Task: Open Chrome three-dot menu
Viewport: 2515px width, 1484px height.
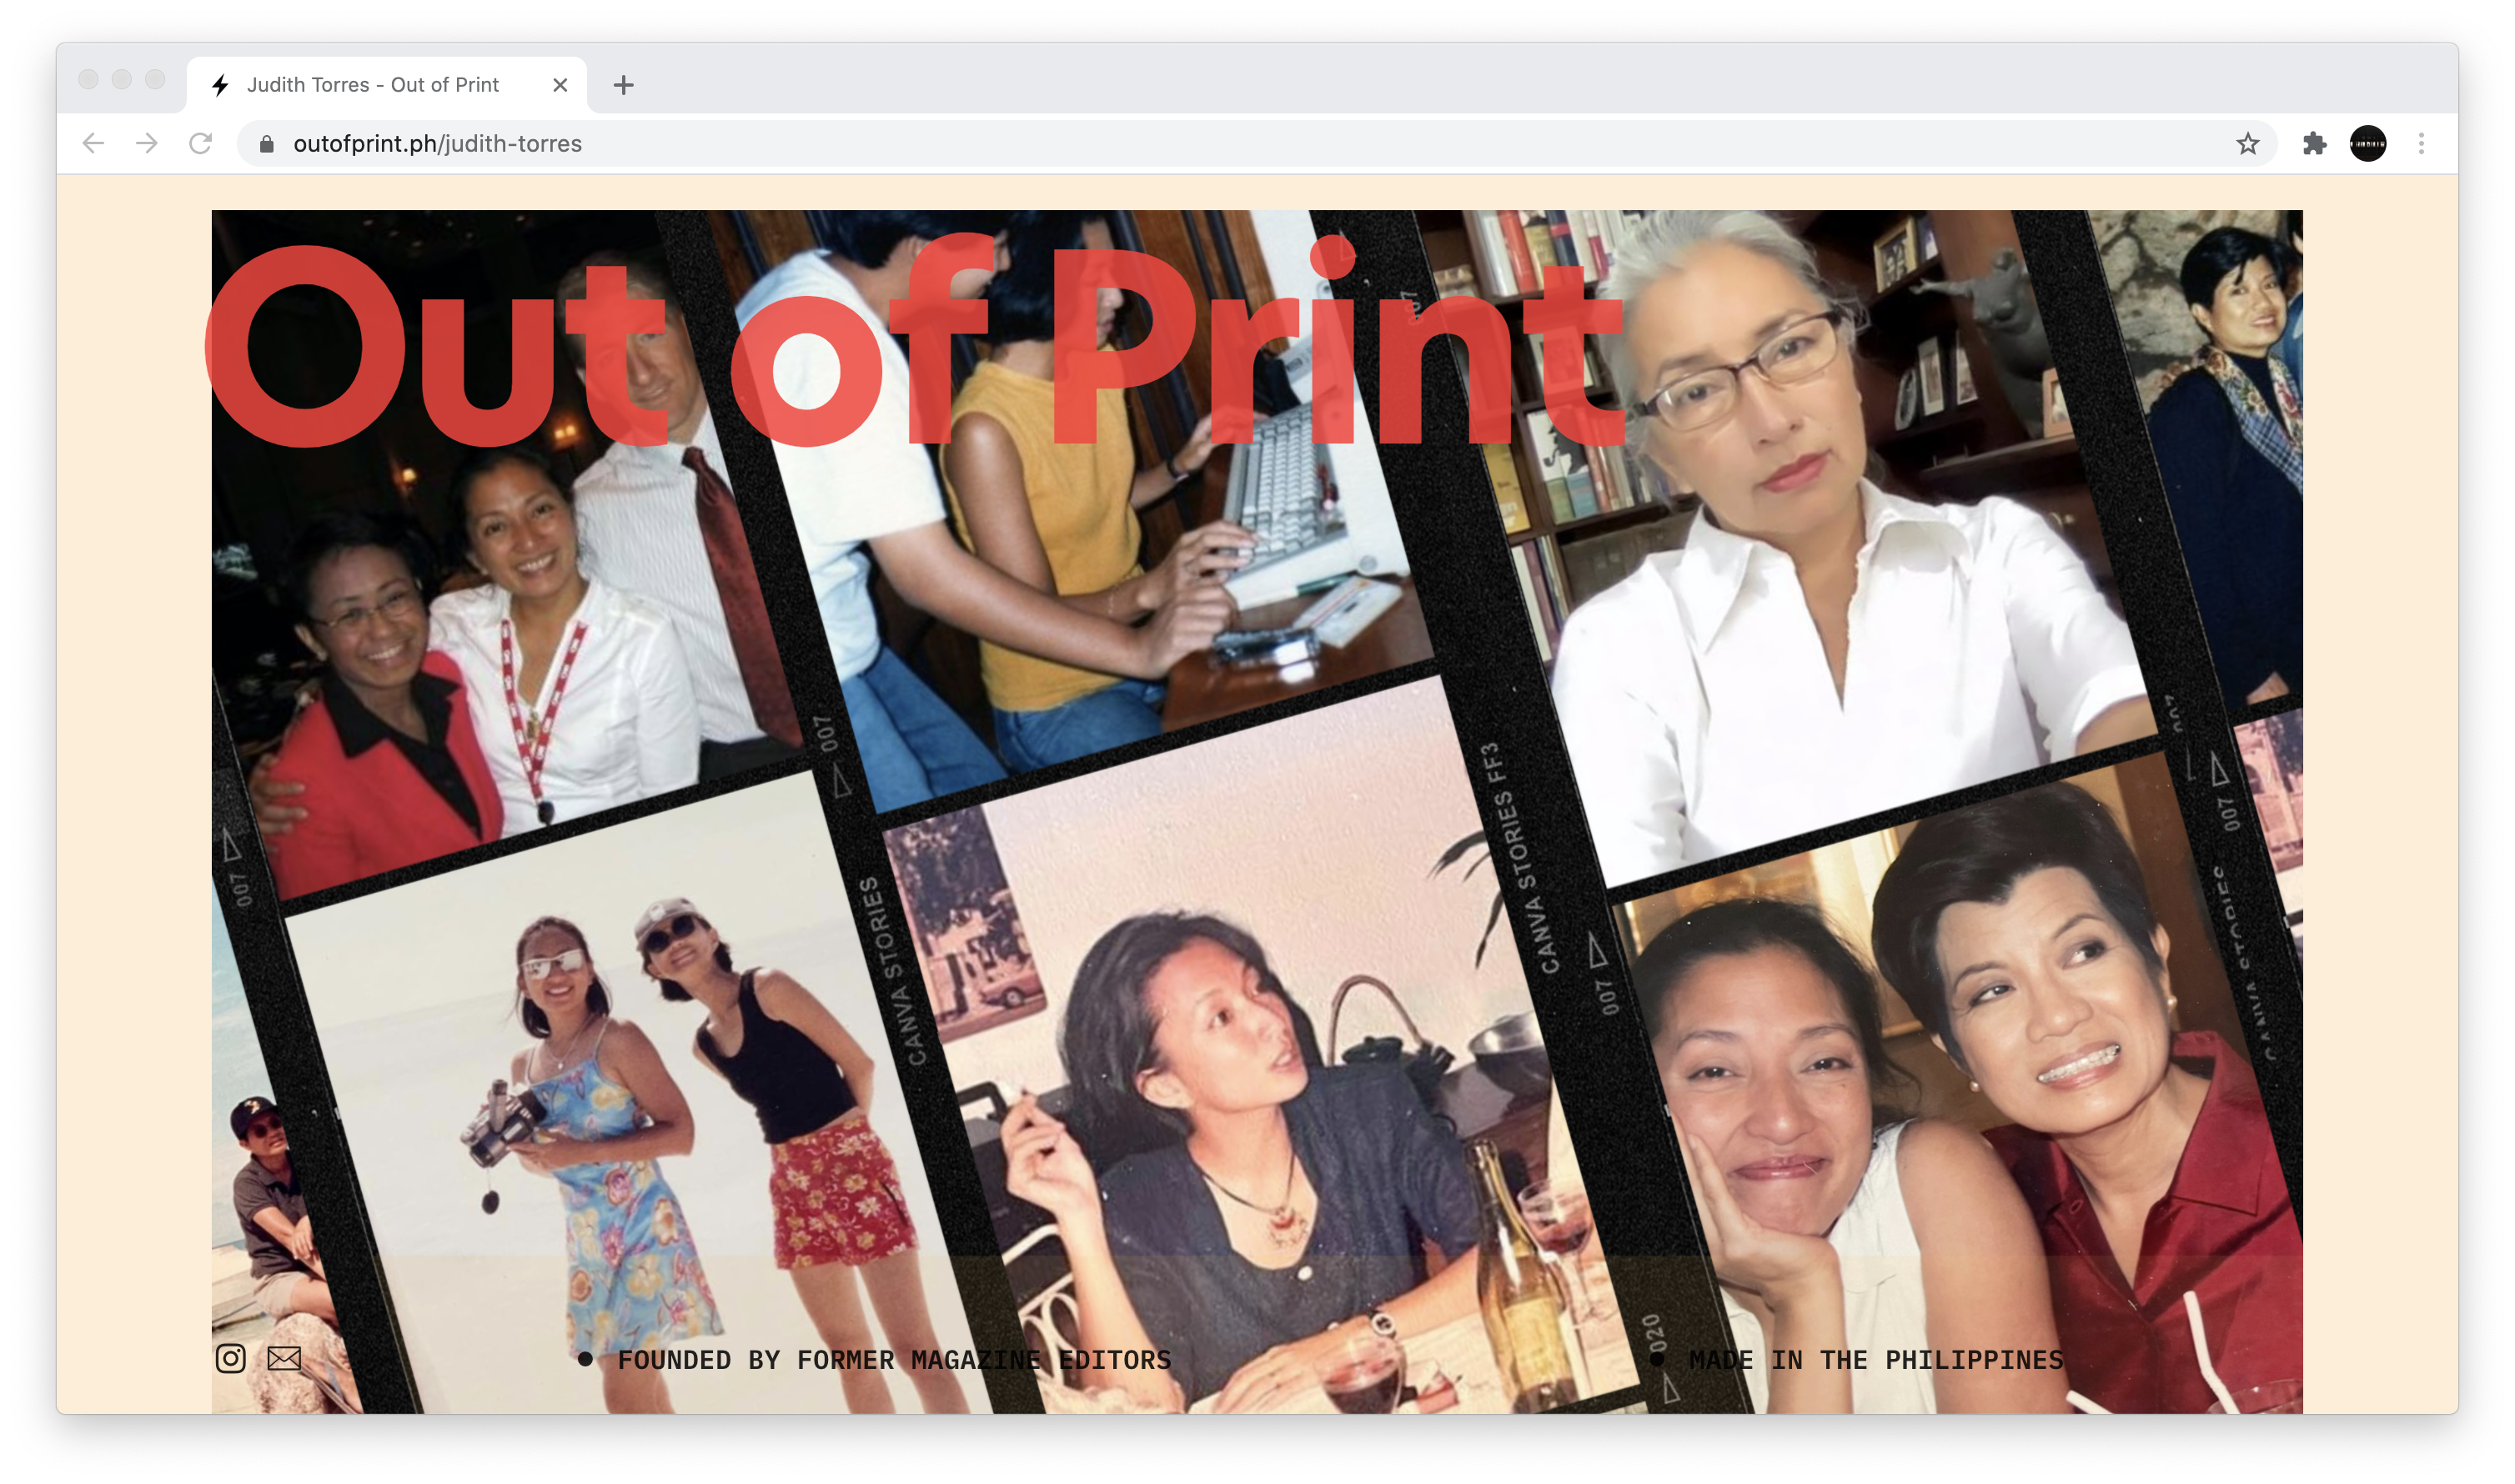Action: [2421, 144]
